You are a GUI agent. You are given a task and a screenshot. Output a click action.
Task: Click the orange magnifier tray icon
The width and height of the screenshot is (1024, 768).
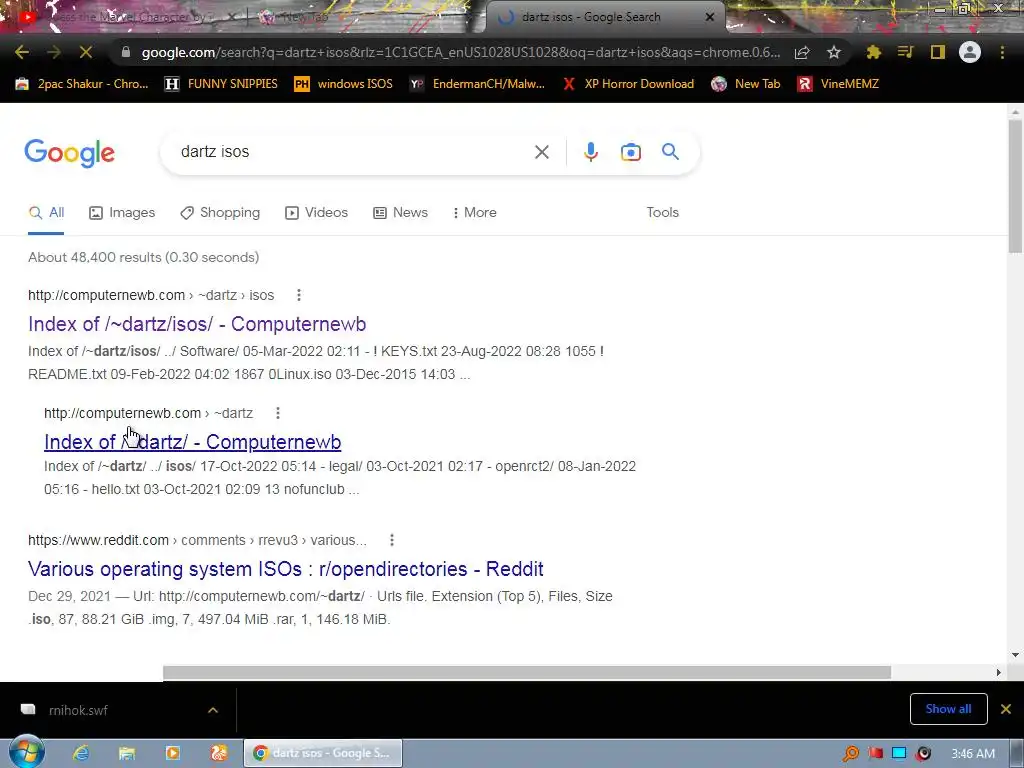850,754
